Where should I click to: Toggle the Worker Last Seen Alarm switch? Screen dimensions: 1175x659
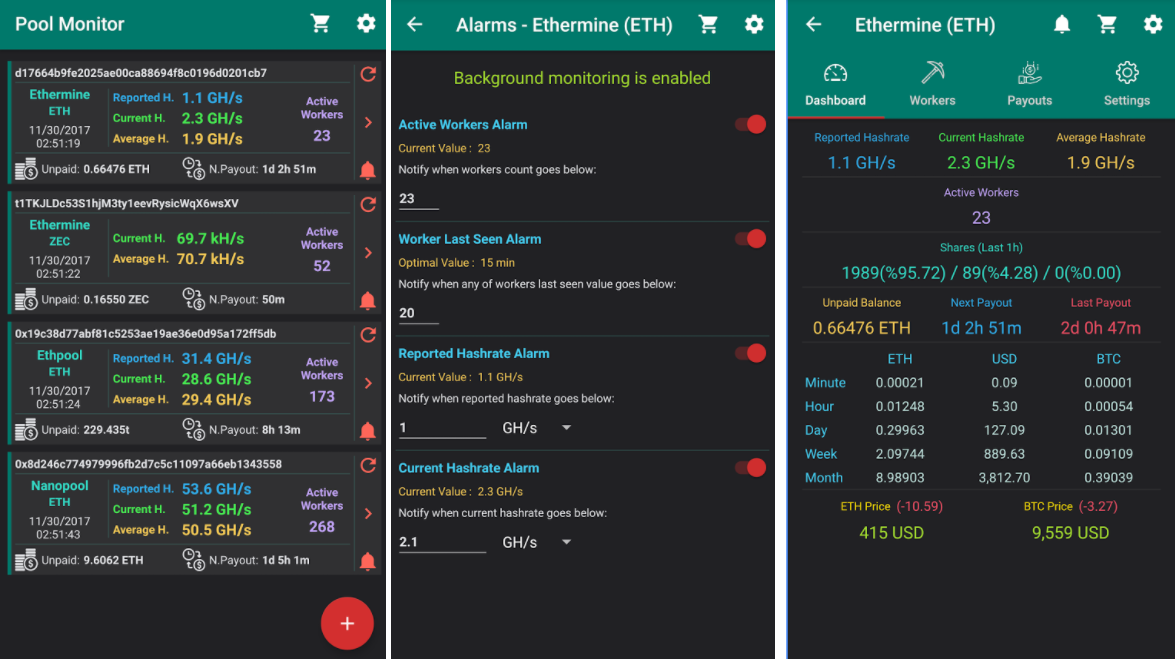(750, 239)
